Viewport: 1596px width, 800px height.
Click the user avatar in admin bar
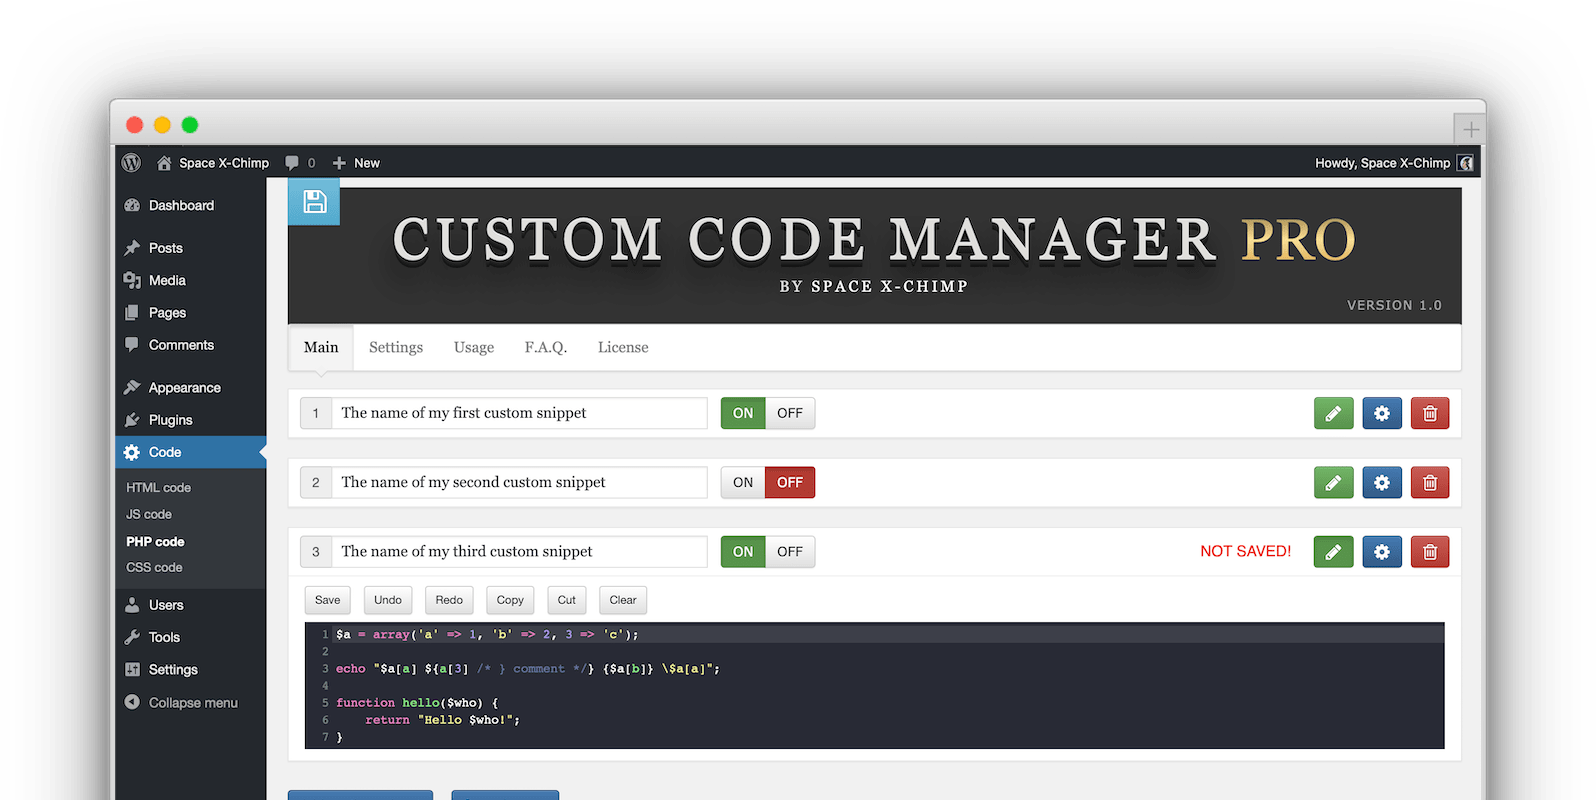coord(1465,163)
